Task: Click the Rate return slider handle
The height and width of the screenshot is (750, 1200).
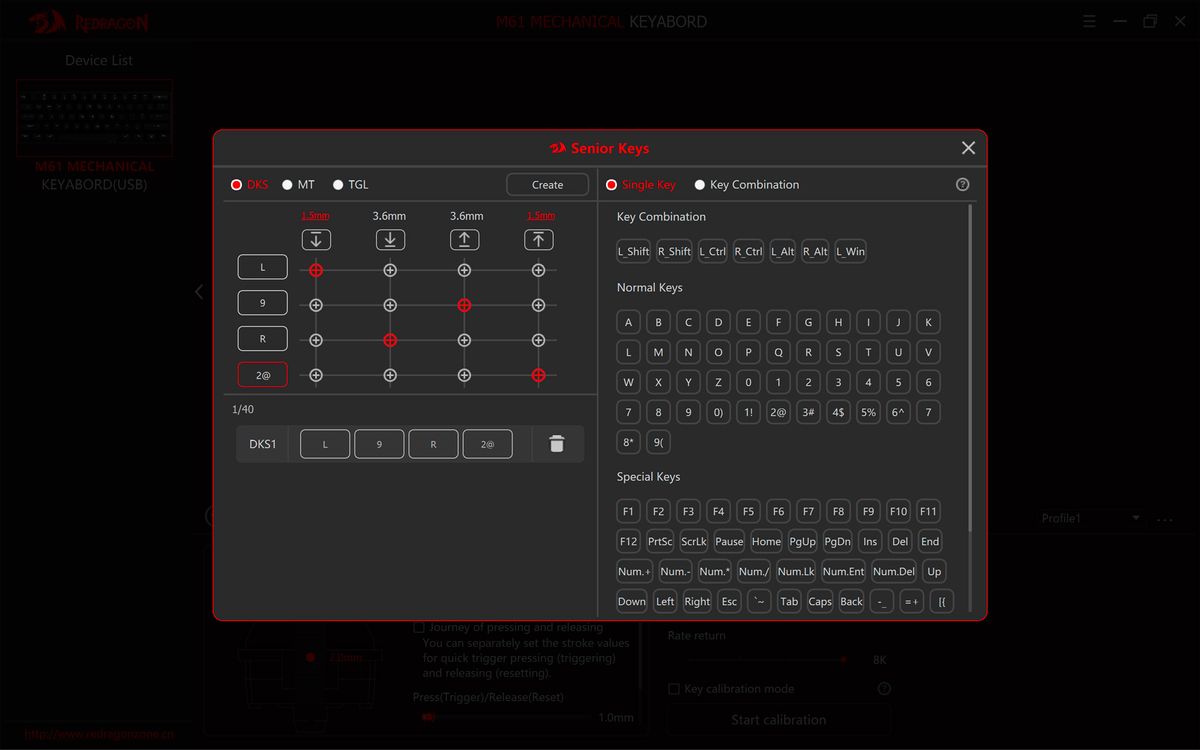Action: point(844,660)
